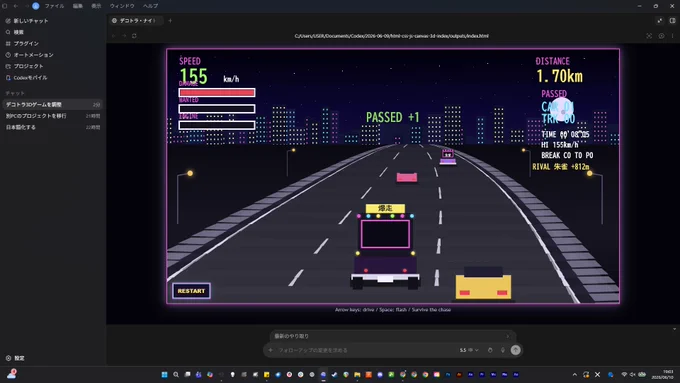Click the screenshot capture icon in preview toolbar
680x383 pixels.
point(649,36)
